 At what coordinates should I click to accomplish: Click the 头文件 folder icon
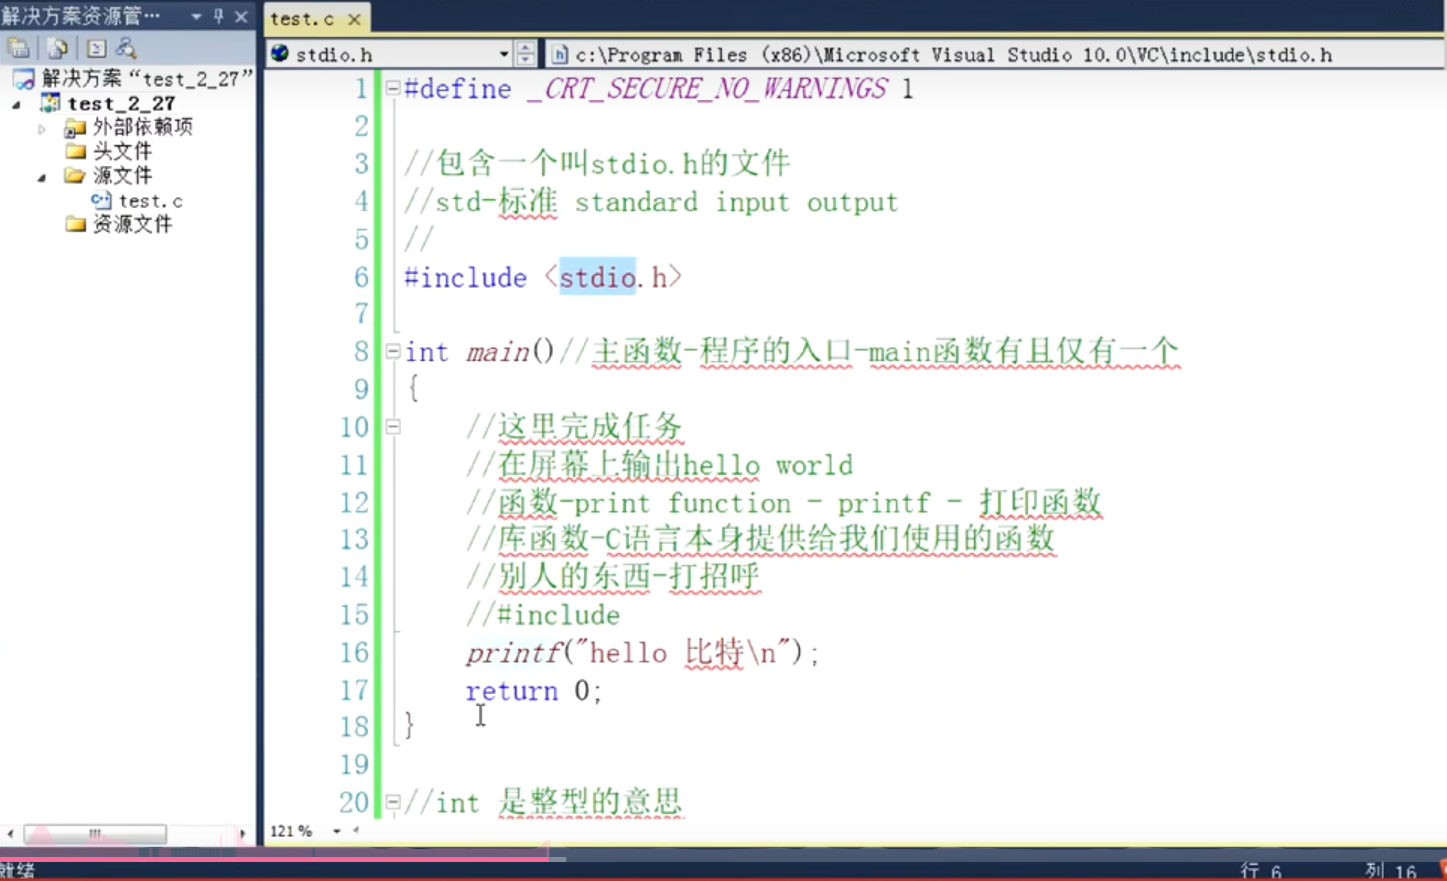(x=75, y=151)
